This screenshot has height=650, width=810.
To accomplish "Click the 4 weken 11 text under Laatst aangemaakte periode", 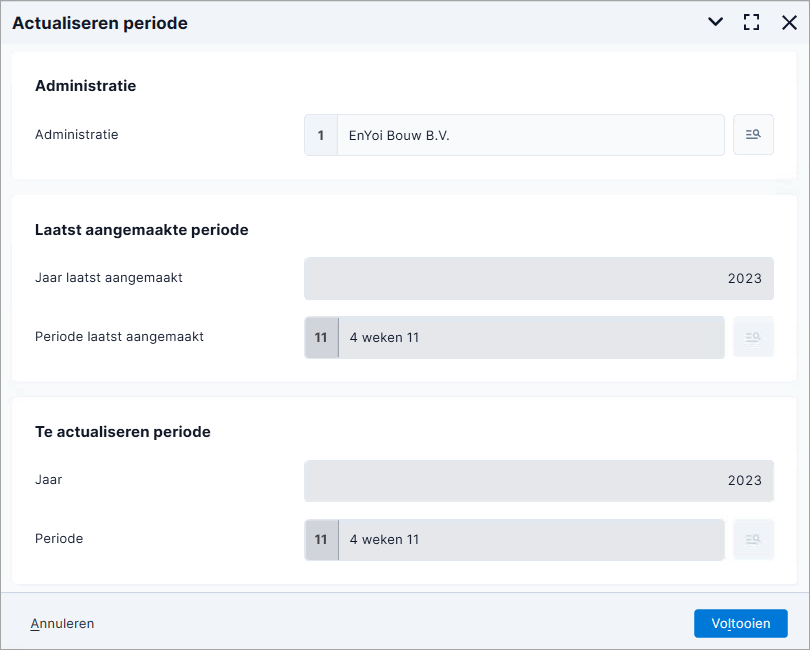I will [x=384, y=337].
